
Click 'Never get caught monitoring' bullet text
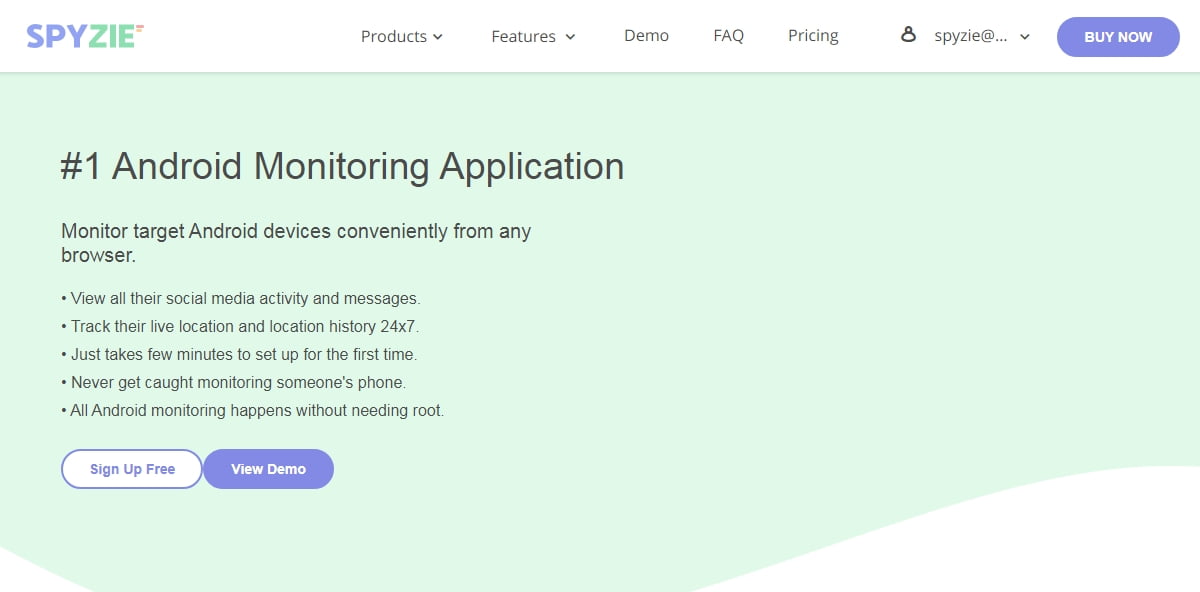[234, 382]
